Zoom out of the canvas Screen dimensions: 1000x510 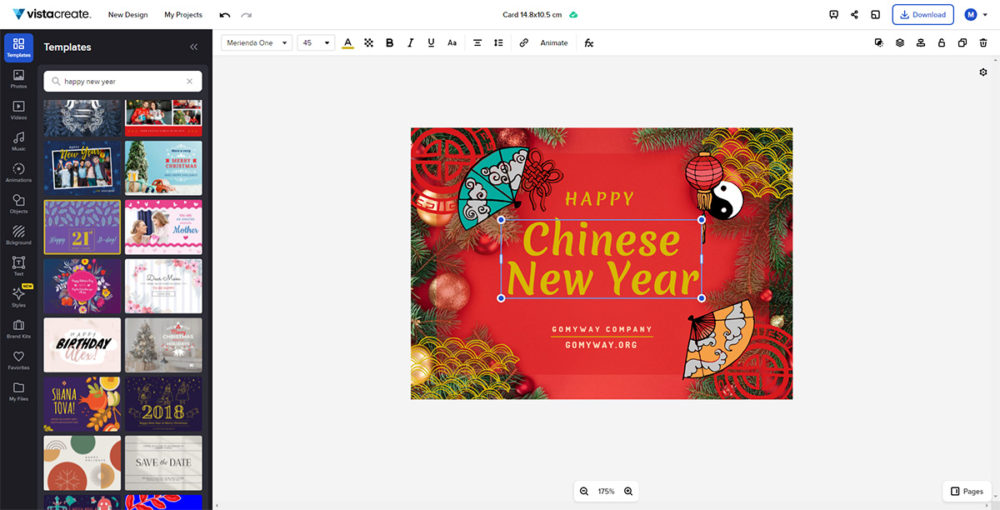[x=584, y=491]
